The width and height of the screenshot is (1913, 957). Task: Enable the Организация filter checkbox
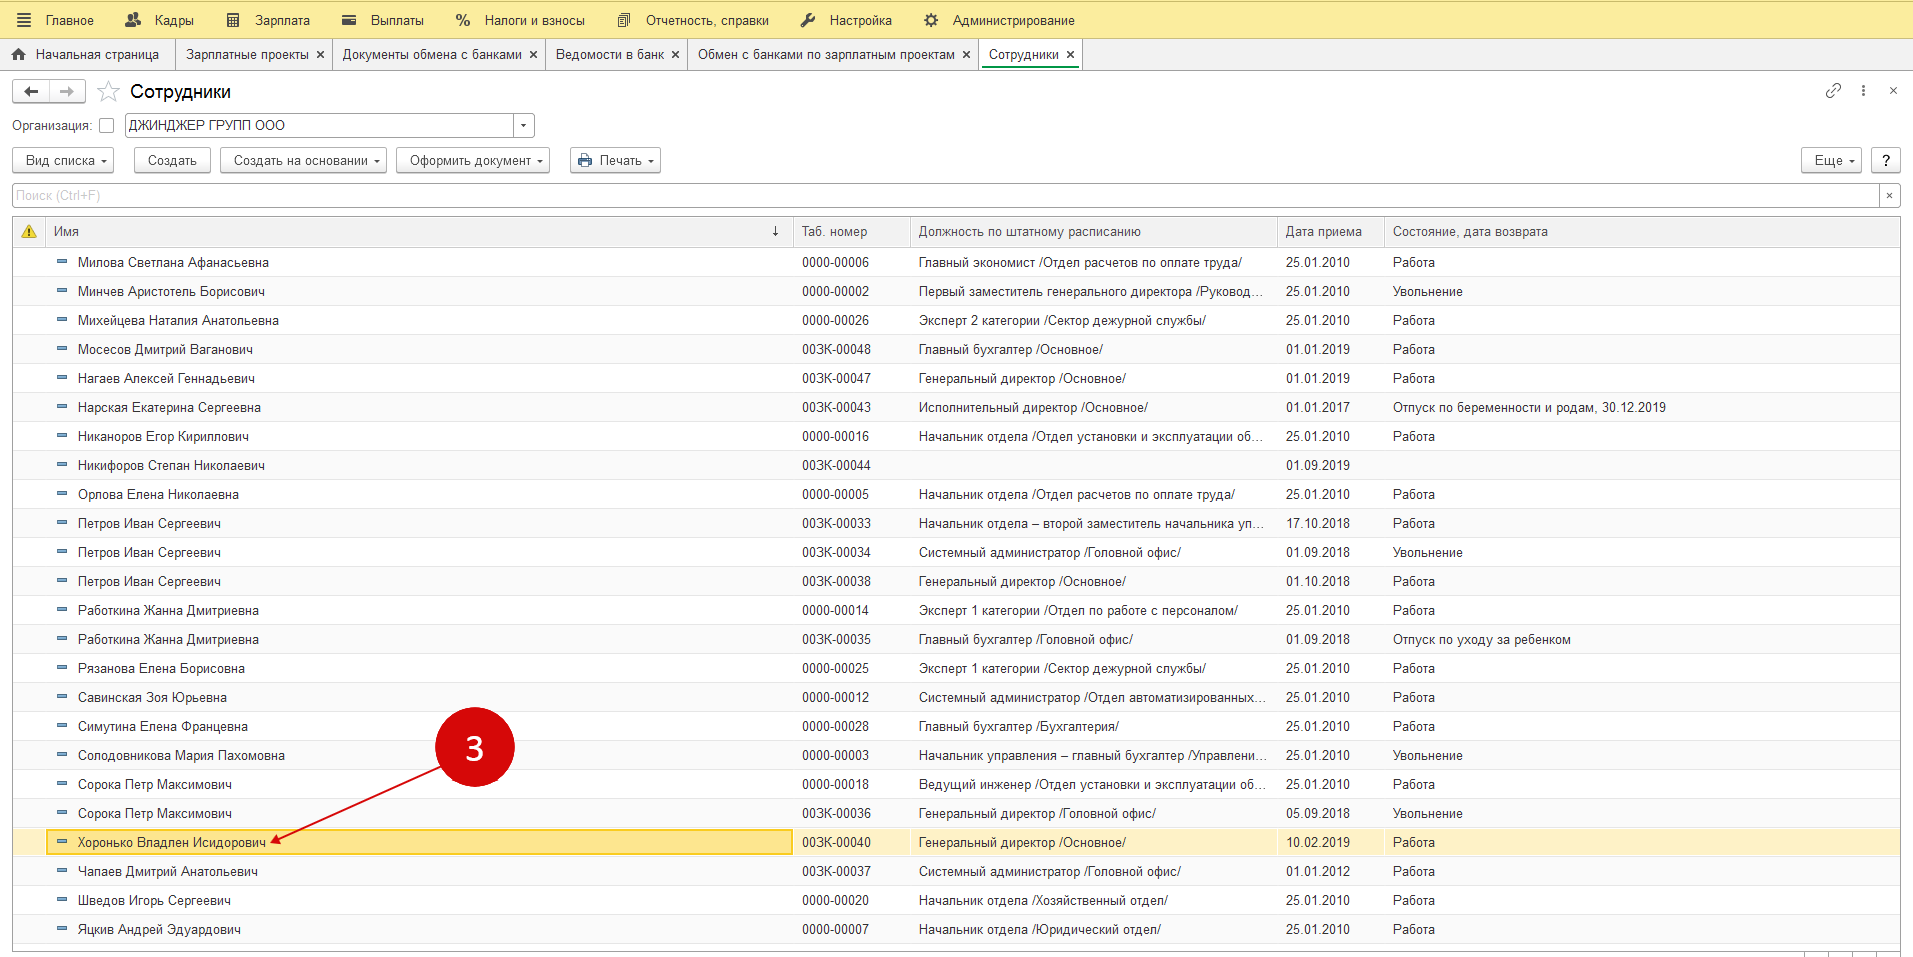tap(107, 126)
